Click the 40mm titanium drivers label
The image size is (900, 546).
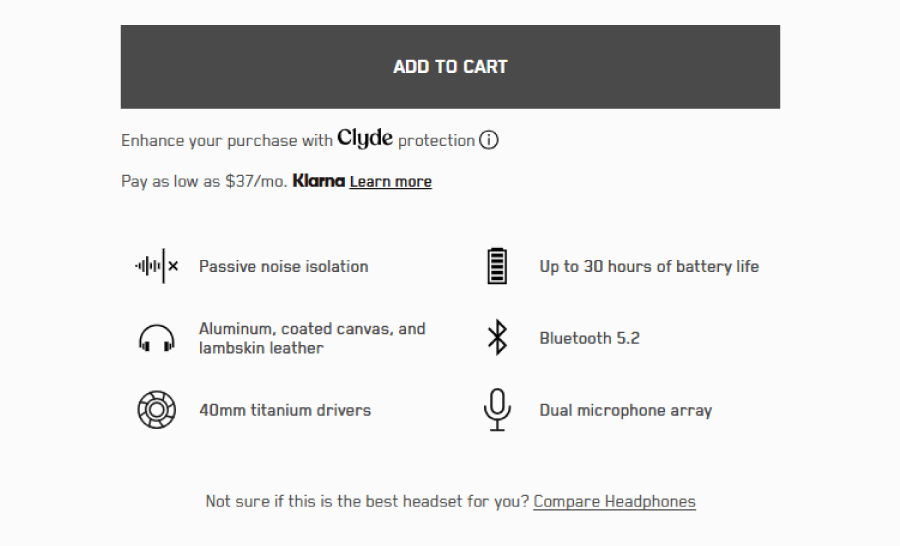(285, 410)
